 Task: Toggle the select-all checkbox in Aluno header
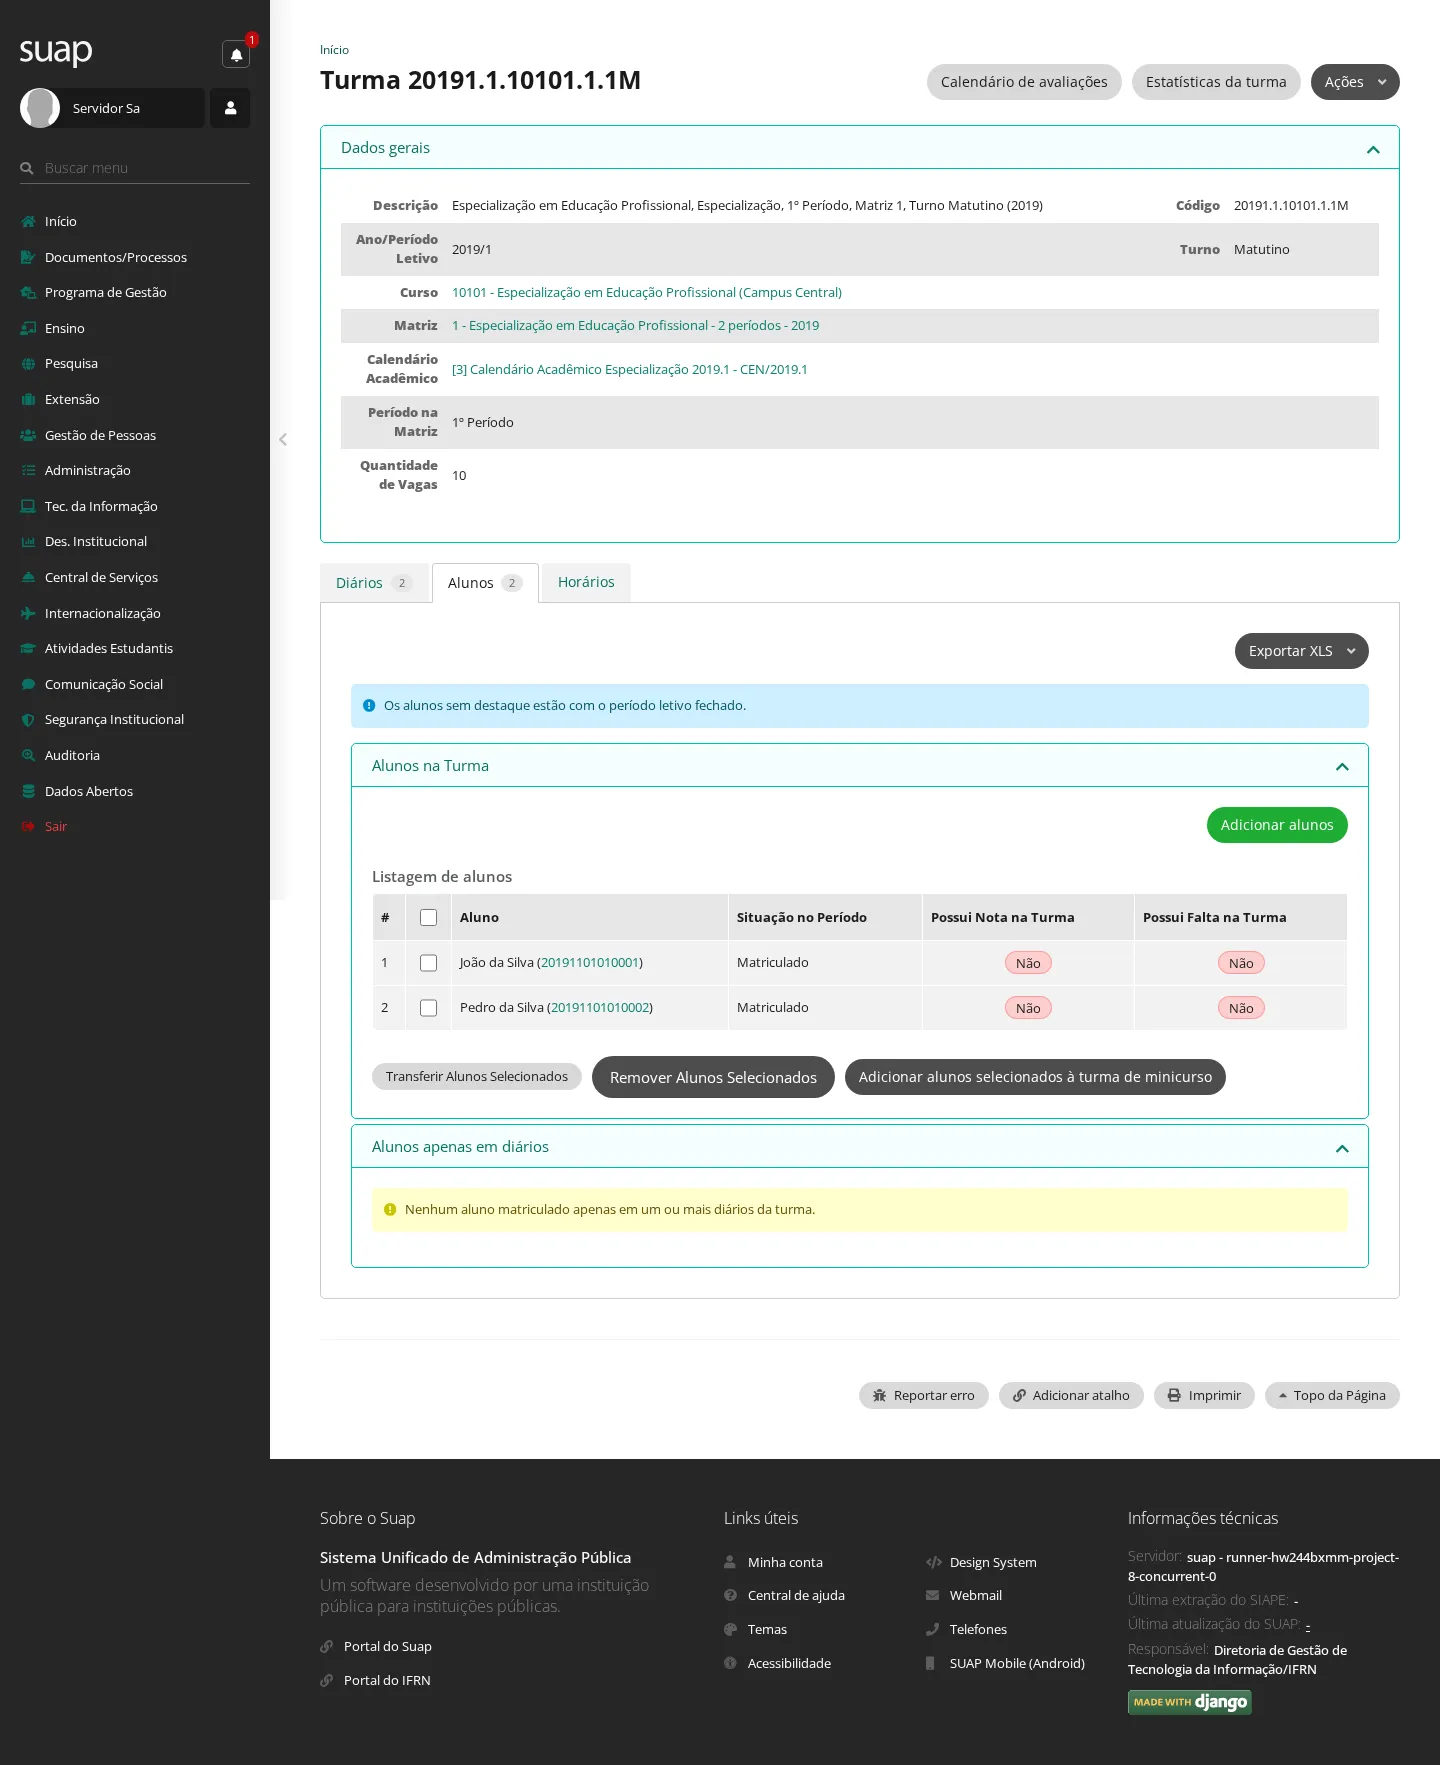pos(428,917)
